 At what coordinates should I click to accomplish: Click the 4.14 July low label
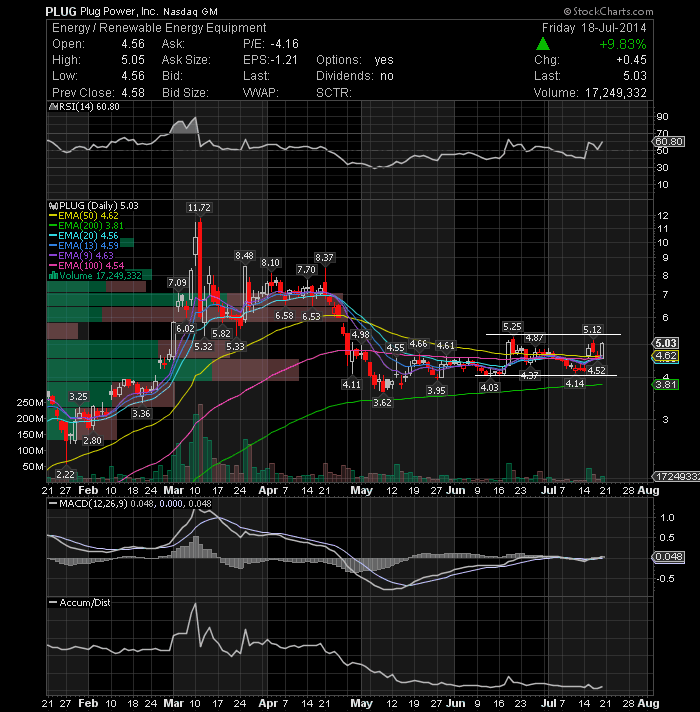[575, 384]
